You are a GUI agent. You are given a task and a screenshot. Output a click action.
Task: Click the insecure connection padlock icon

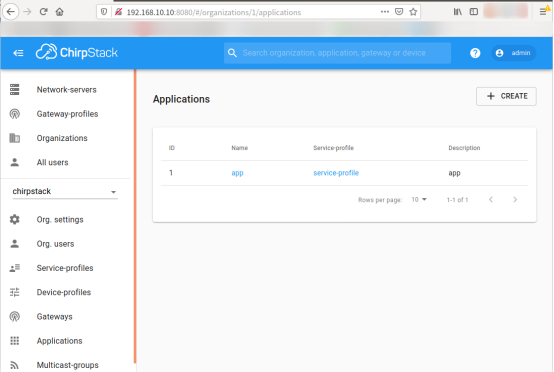click(118, 12)
